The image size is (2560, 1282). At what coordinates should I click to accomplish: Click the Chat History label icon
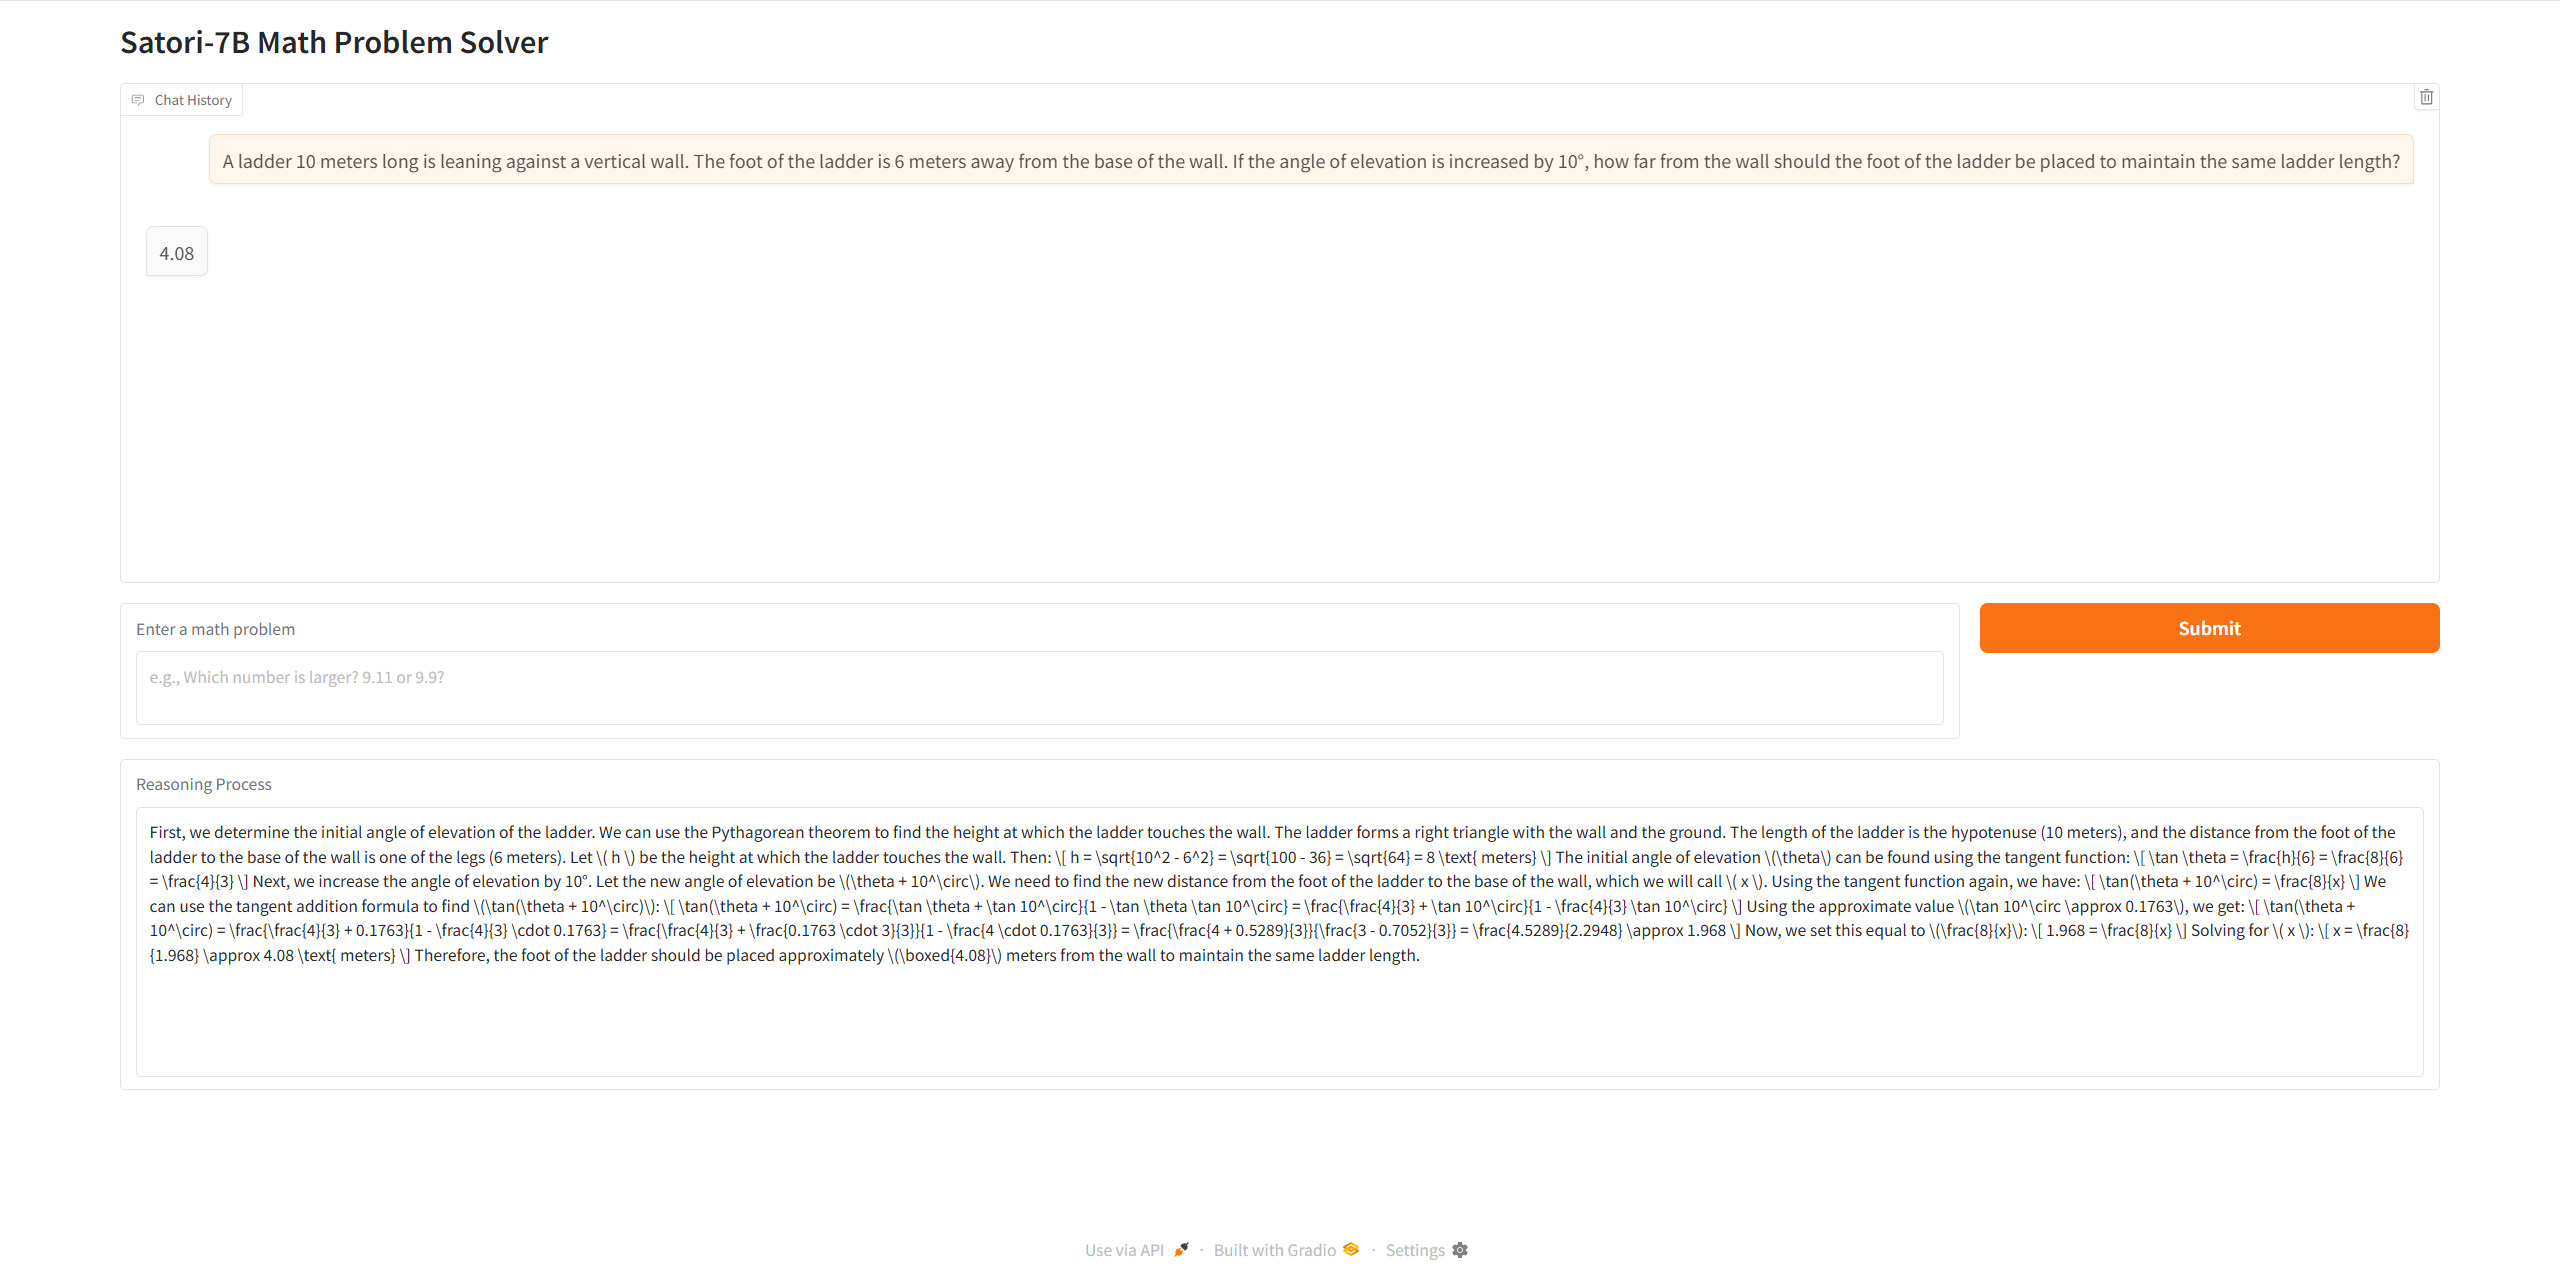click(x=138, y=100)
